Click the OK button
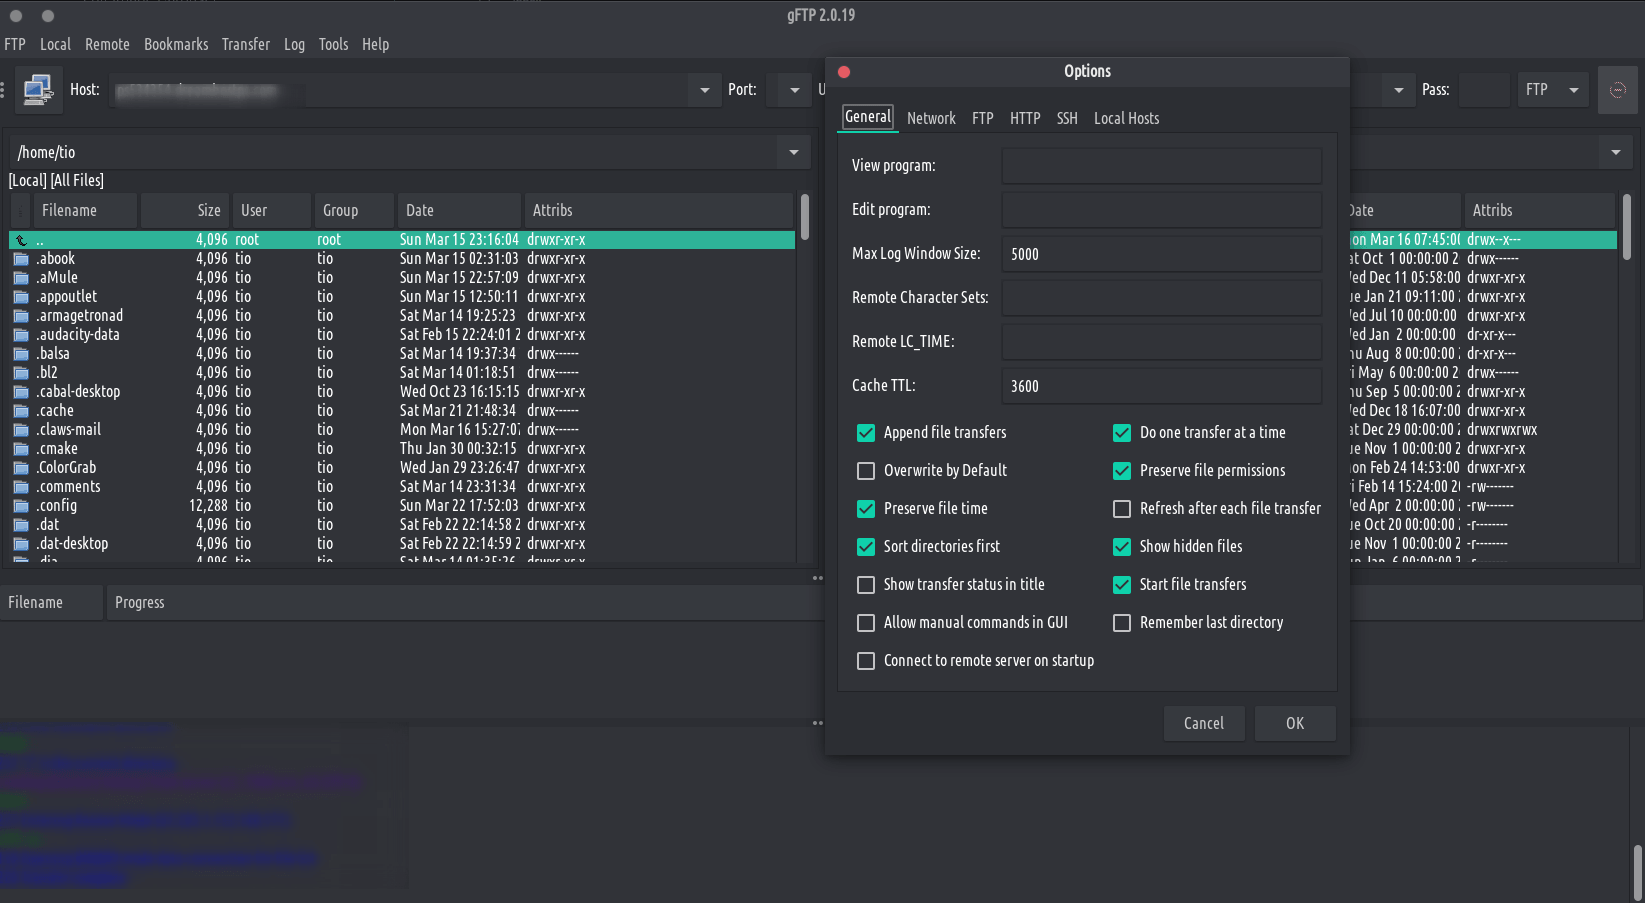 coord(1295,723)
